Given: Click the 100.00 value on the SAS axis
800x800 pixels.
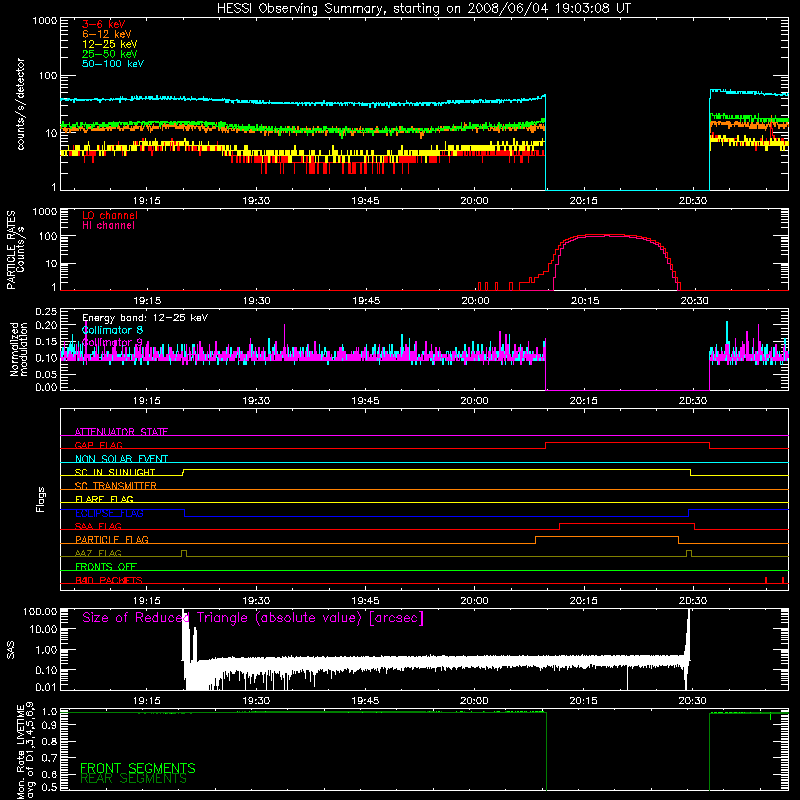Looking at the screenshot, I should 40,611.
